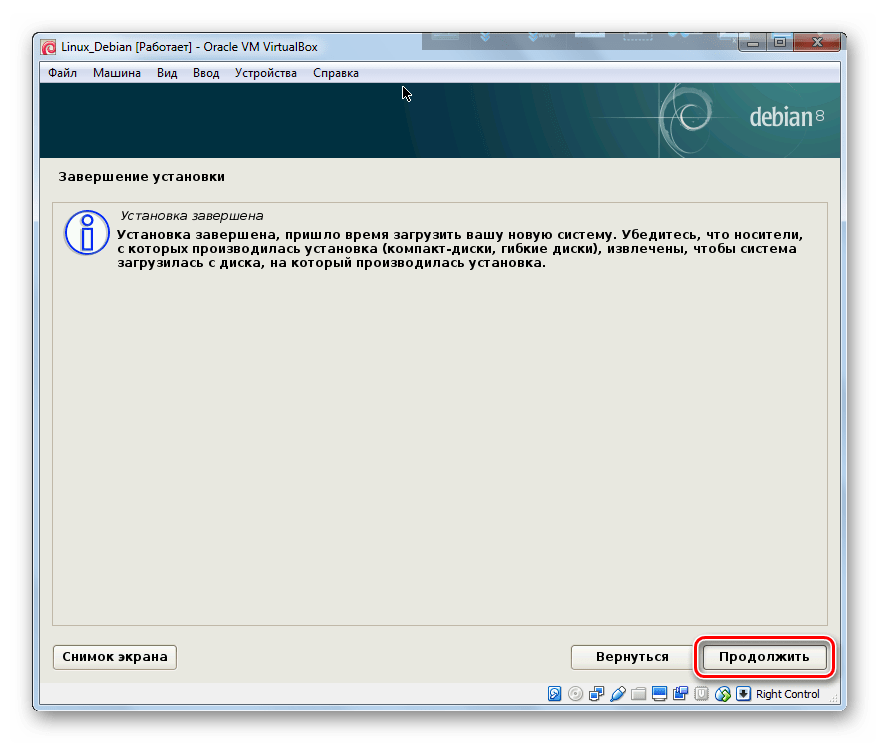Click the Снимок экрана button
The width and height of the screenshot is (880, 744).
coord(114,657)
